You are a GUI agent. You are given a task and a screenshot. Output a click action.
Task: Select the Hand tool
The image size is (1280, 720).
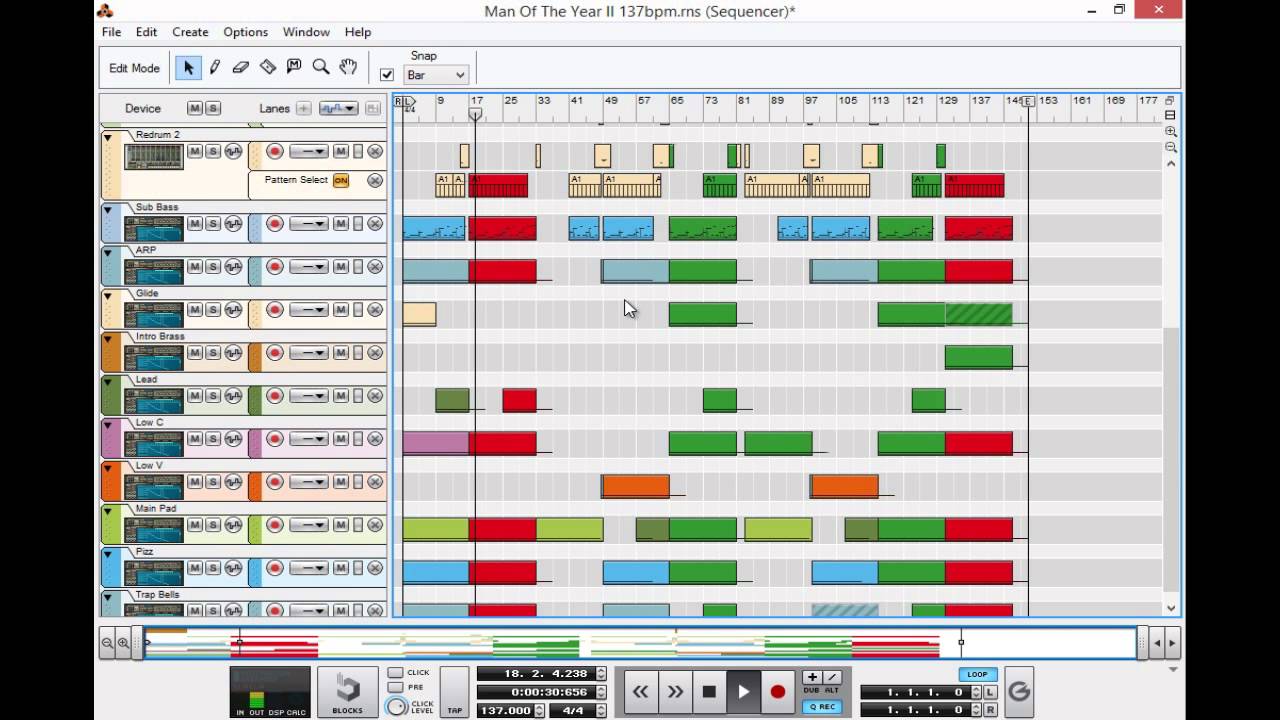pos(347,67)
